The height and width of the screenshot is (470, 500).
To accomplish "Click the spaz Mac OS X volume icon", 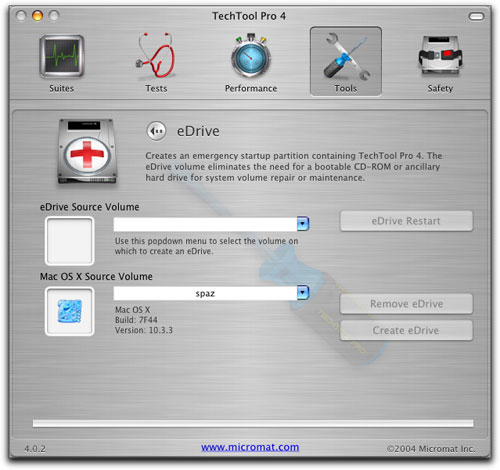I will pyautogui.click(x=70, y=311).
